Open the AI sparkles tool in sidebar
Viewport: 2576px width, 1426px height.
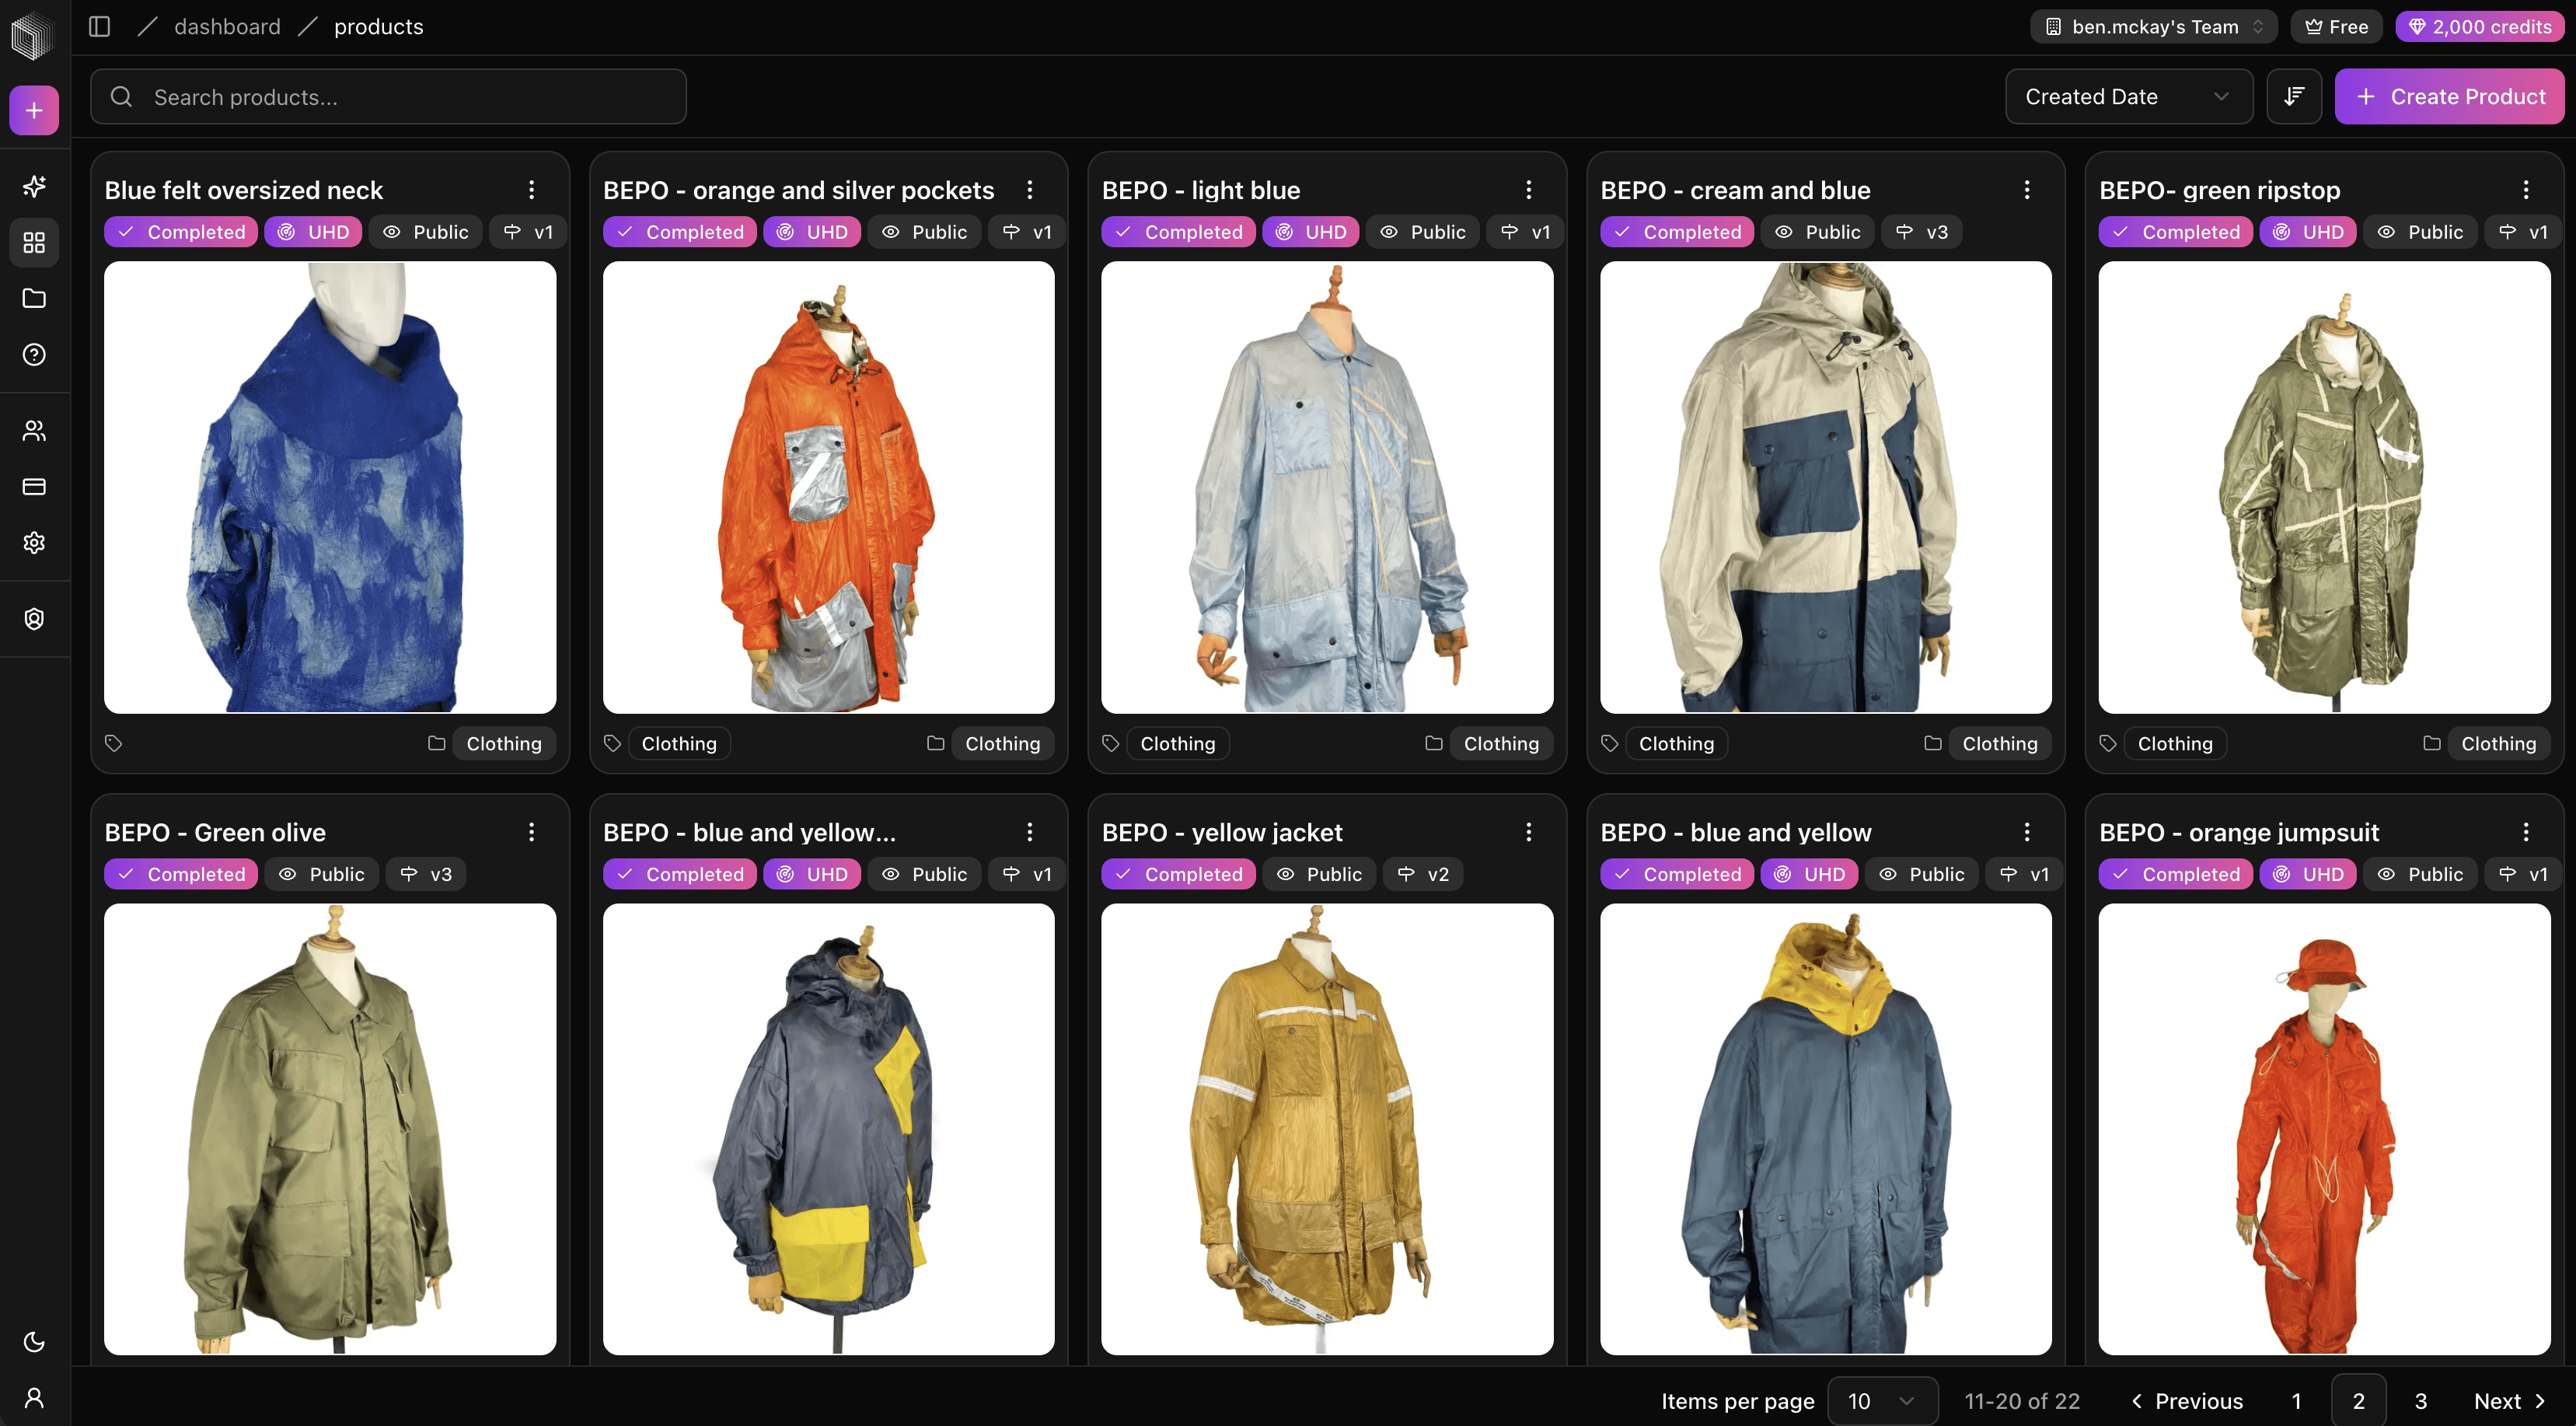click(x=34, y=186)
